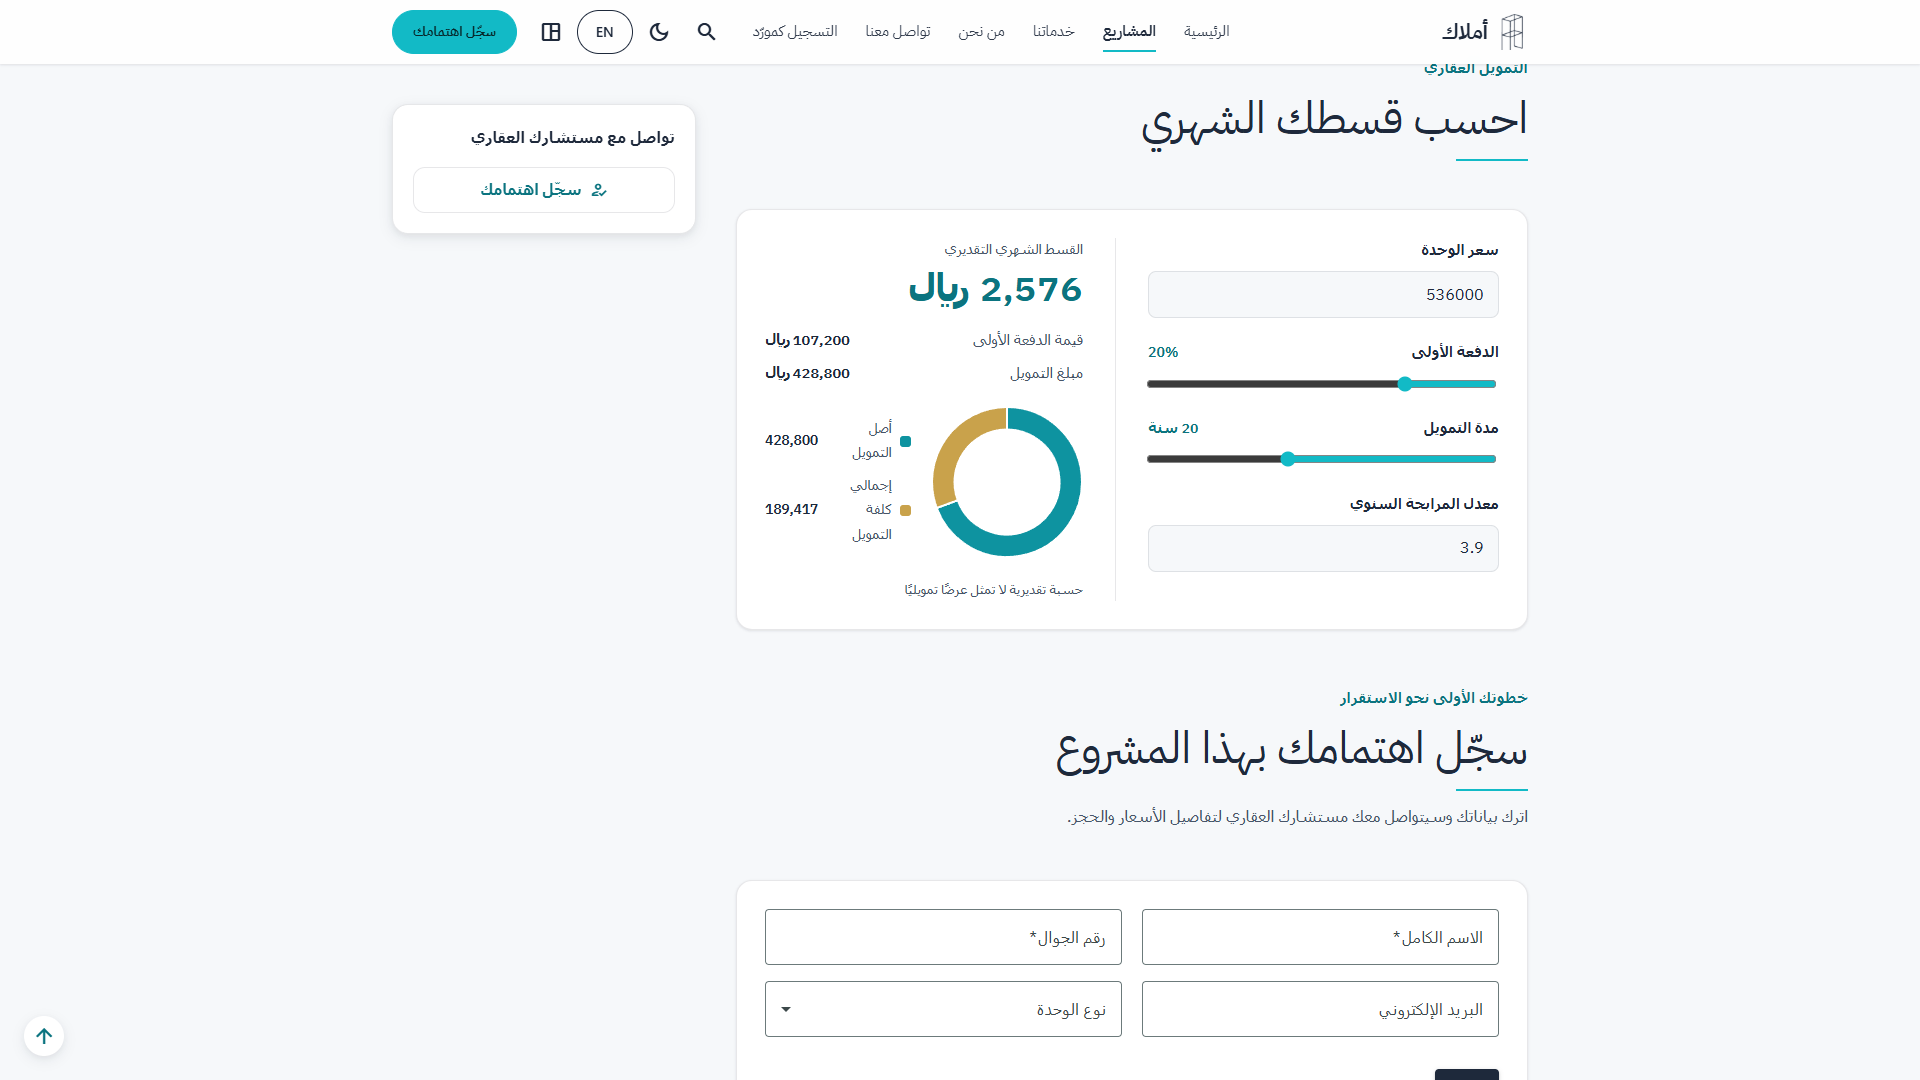
Task: Click سجّل اهتمامك button in advisor card
Action: [x=544, y=190]
